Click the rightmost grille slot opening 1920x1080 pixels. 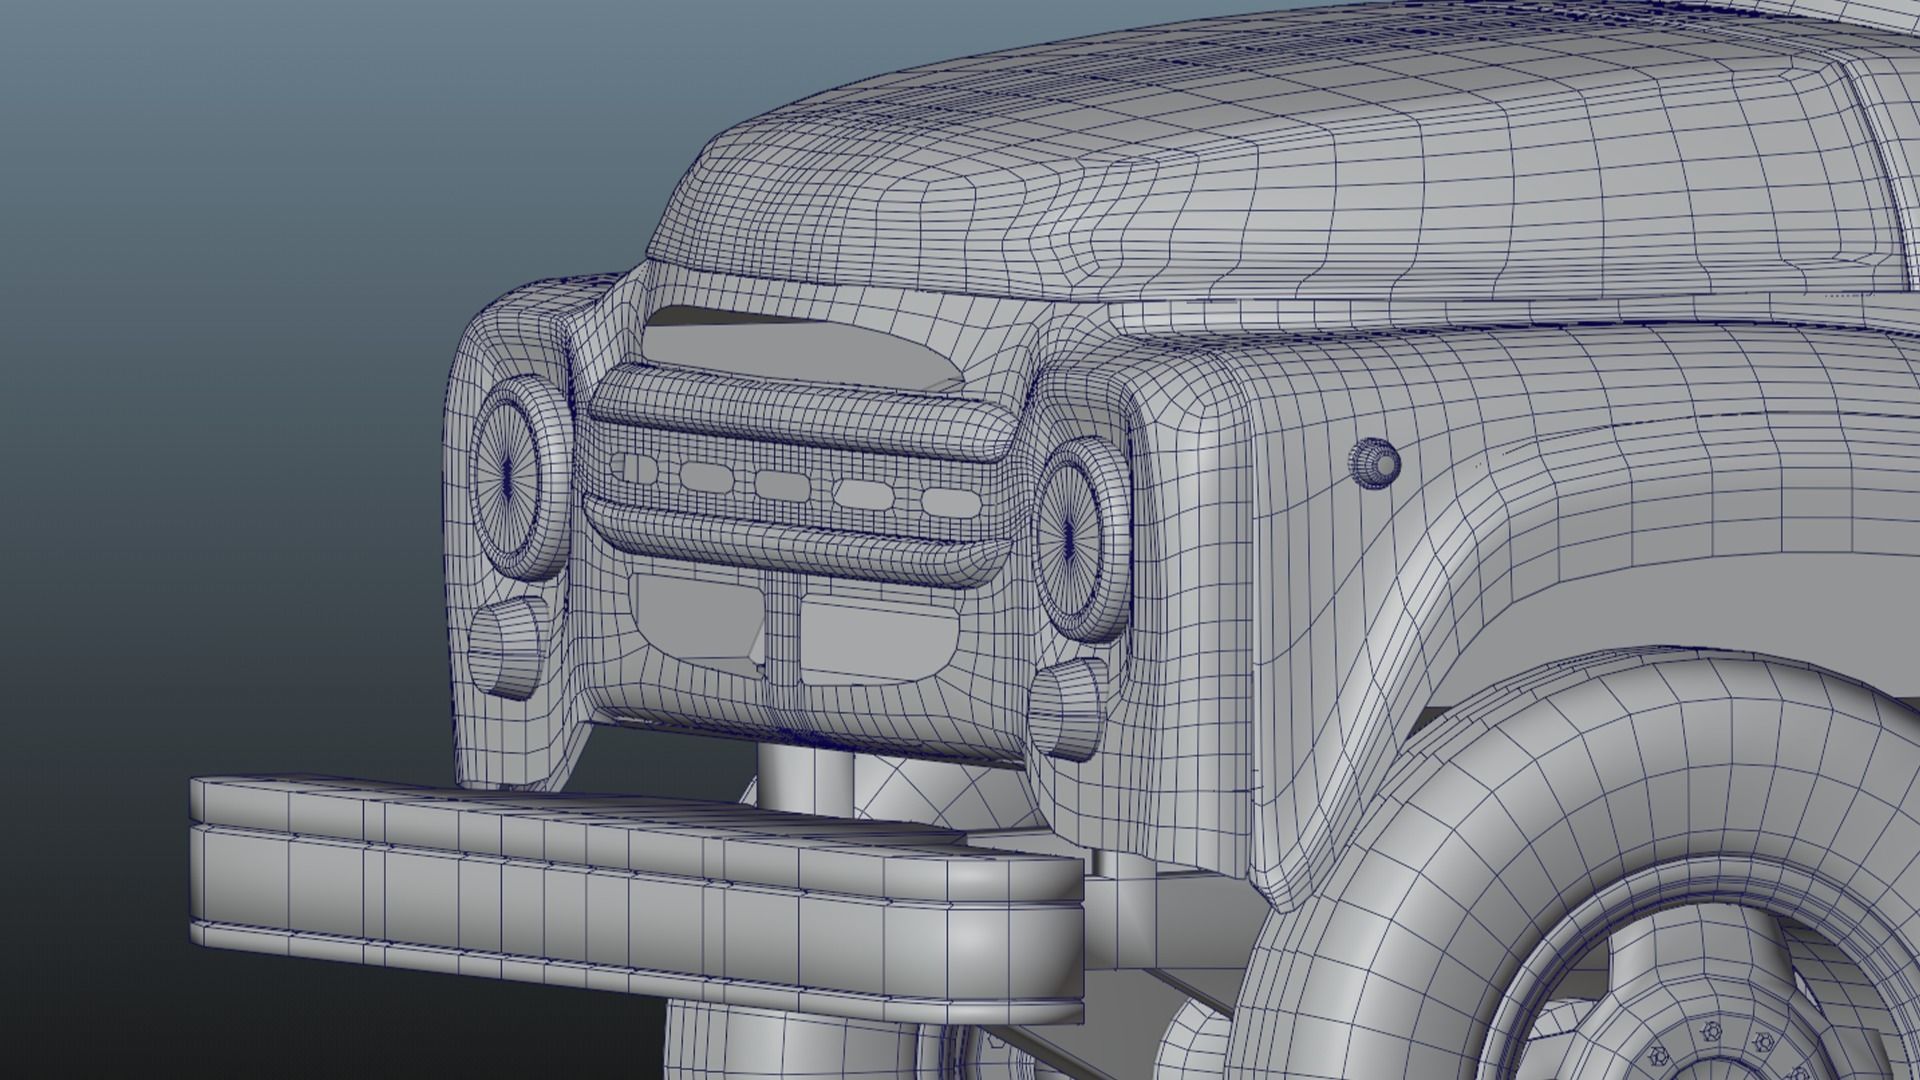pos(951,502)
